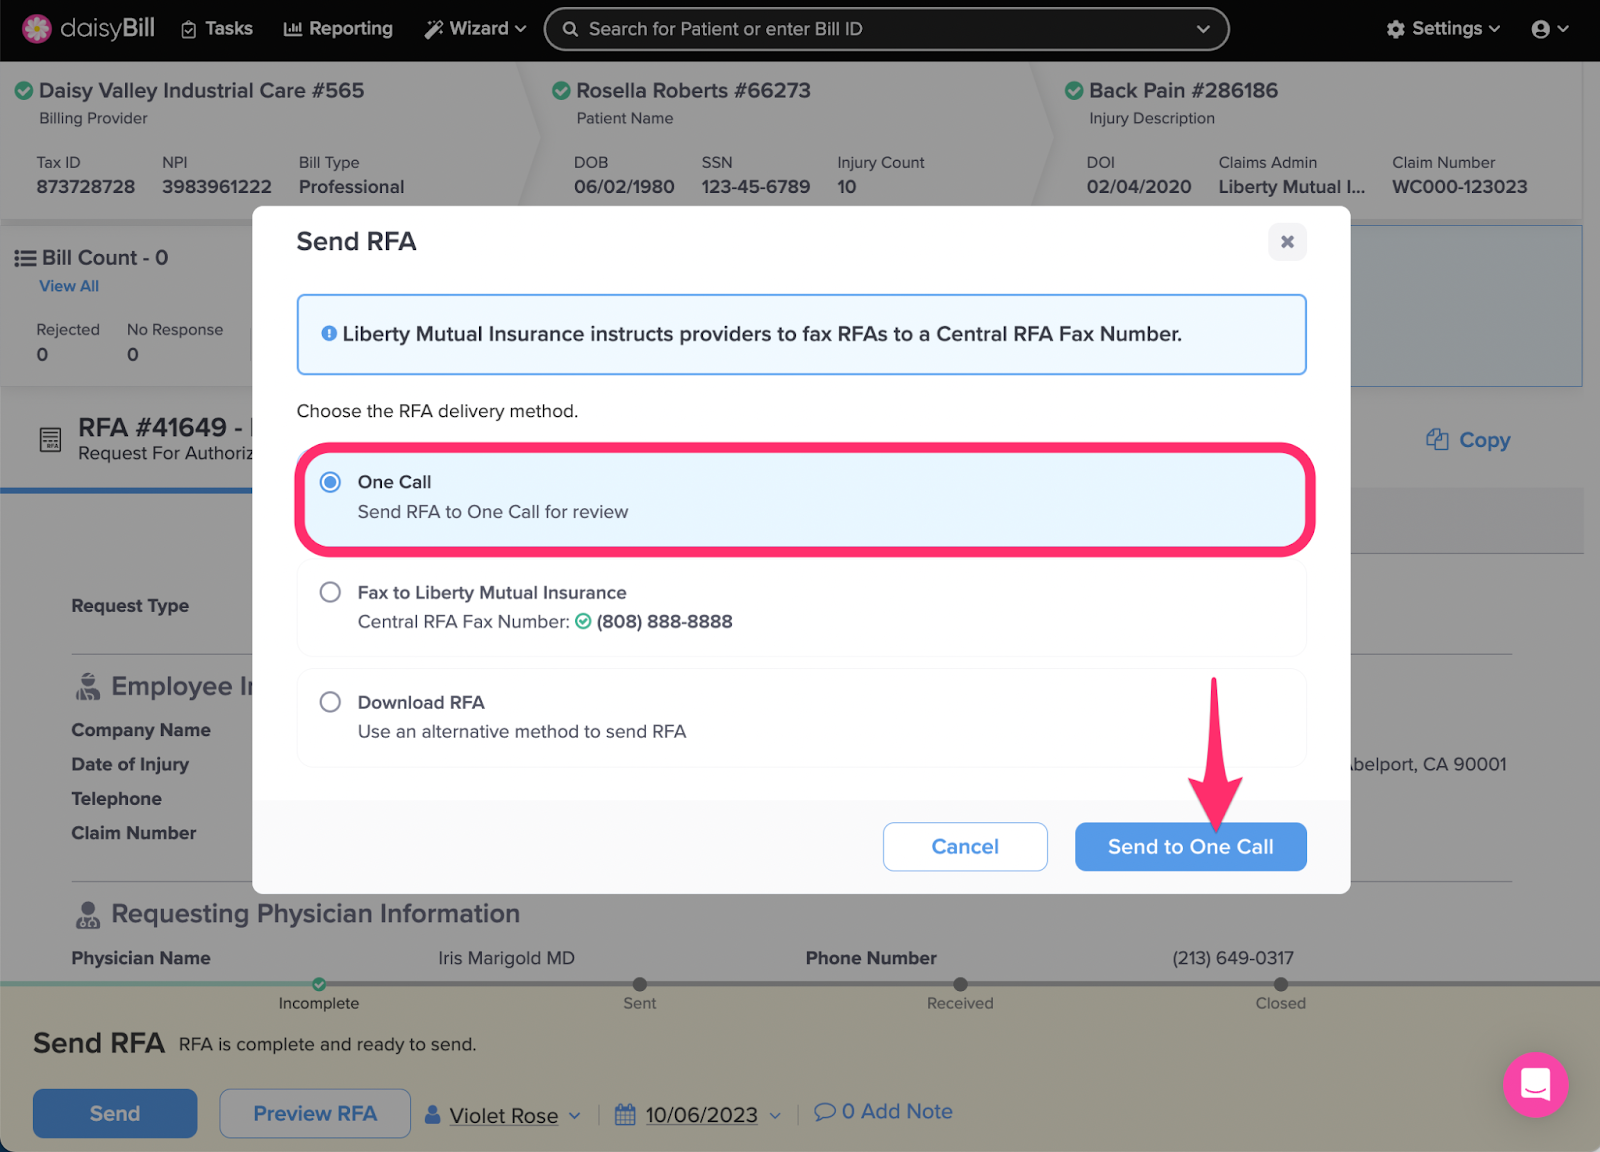This screenshot has width=1600, height=1152.
Task: Click the RFA document icon beside #41649
Action: tap(50, 439)
